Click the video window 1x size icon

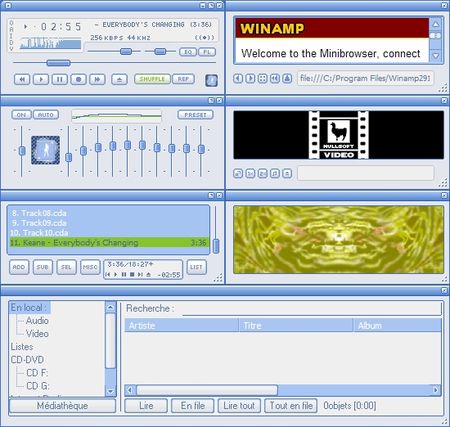click(250, 173)
